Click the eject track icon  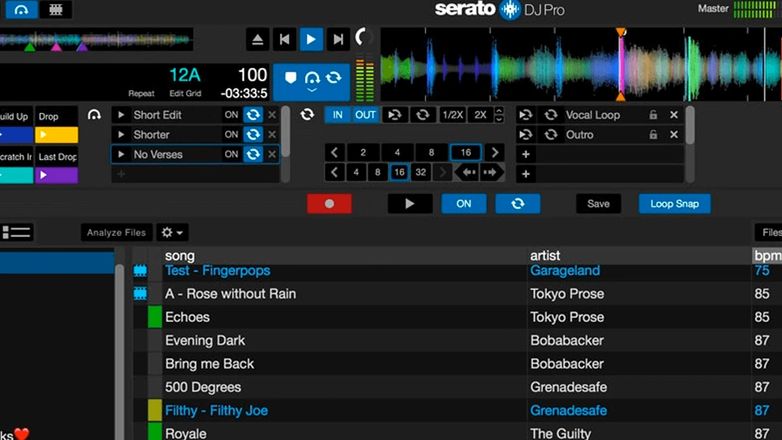pos(257,39)
